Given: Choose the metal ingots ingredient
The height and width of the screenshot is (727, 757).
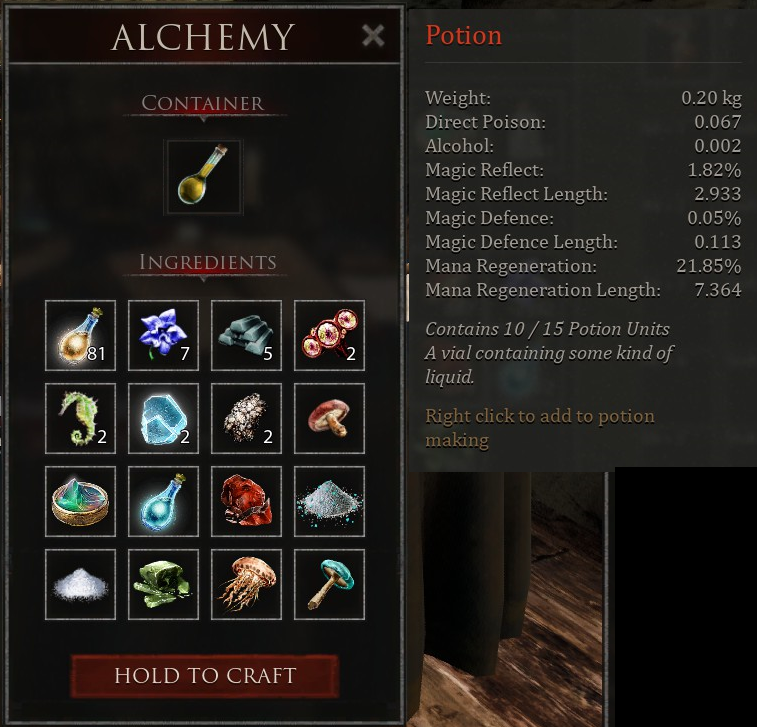Looking at the screenshot, I should pyautogui.click(x=246, y=336).
